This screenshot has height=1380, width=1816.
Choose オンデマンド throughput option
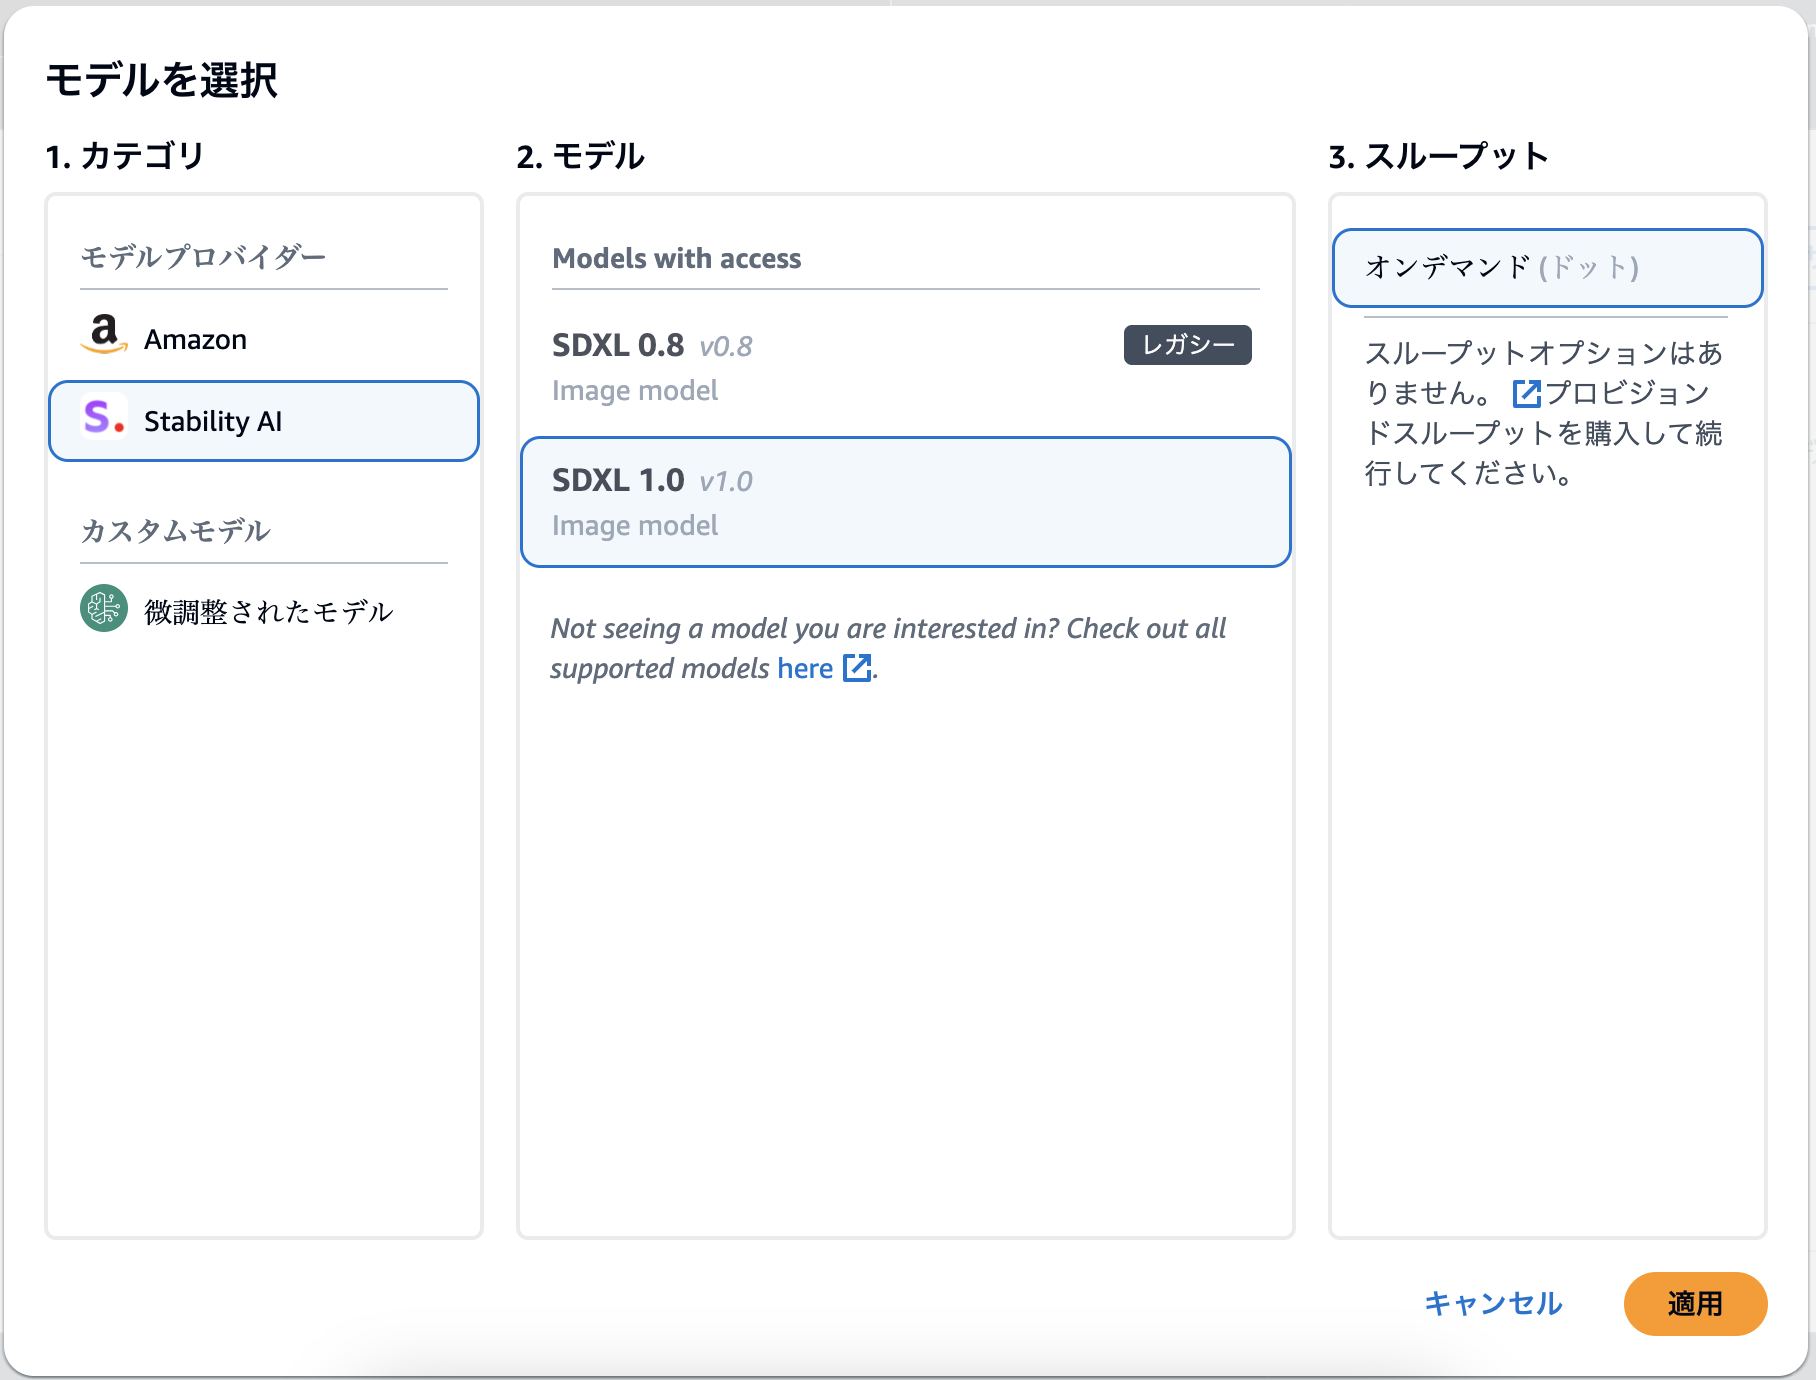1548,268
